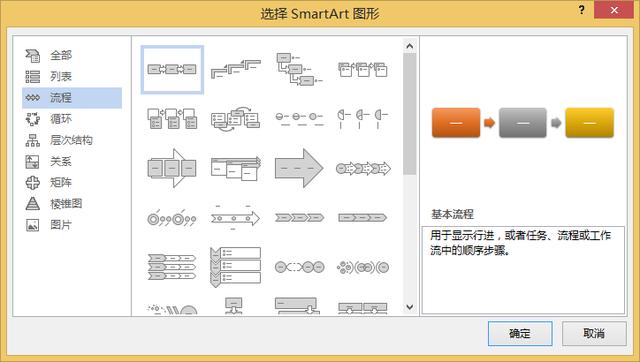Screen dimensions: 640x362
Task: Pick the solid upward arrow process layout
Action: tap(299, 168)
